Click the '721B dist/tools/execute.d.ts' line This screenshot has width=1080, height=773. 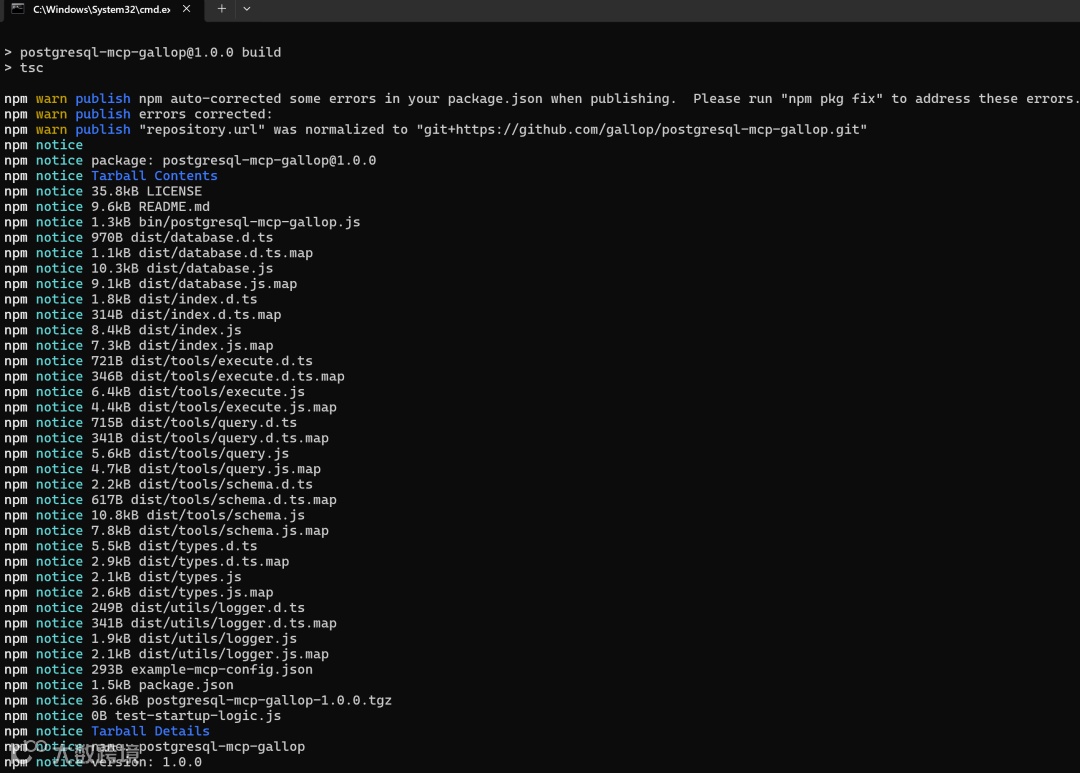[x=158, y=361]
